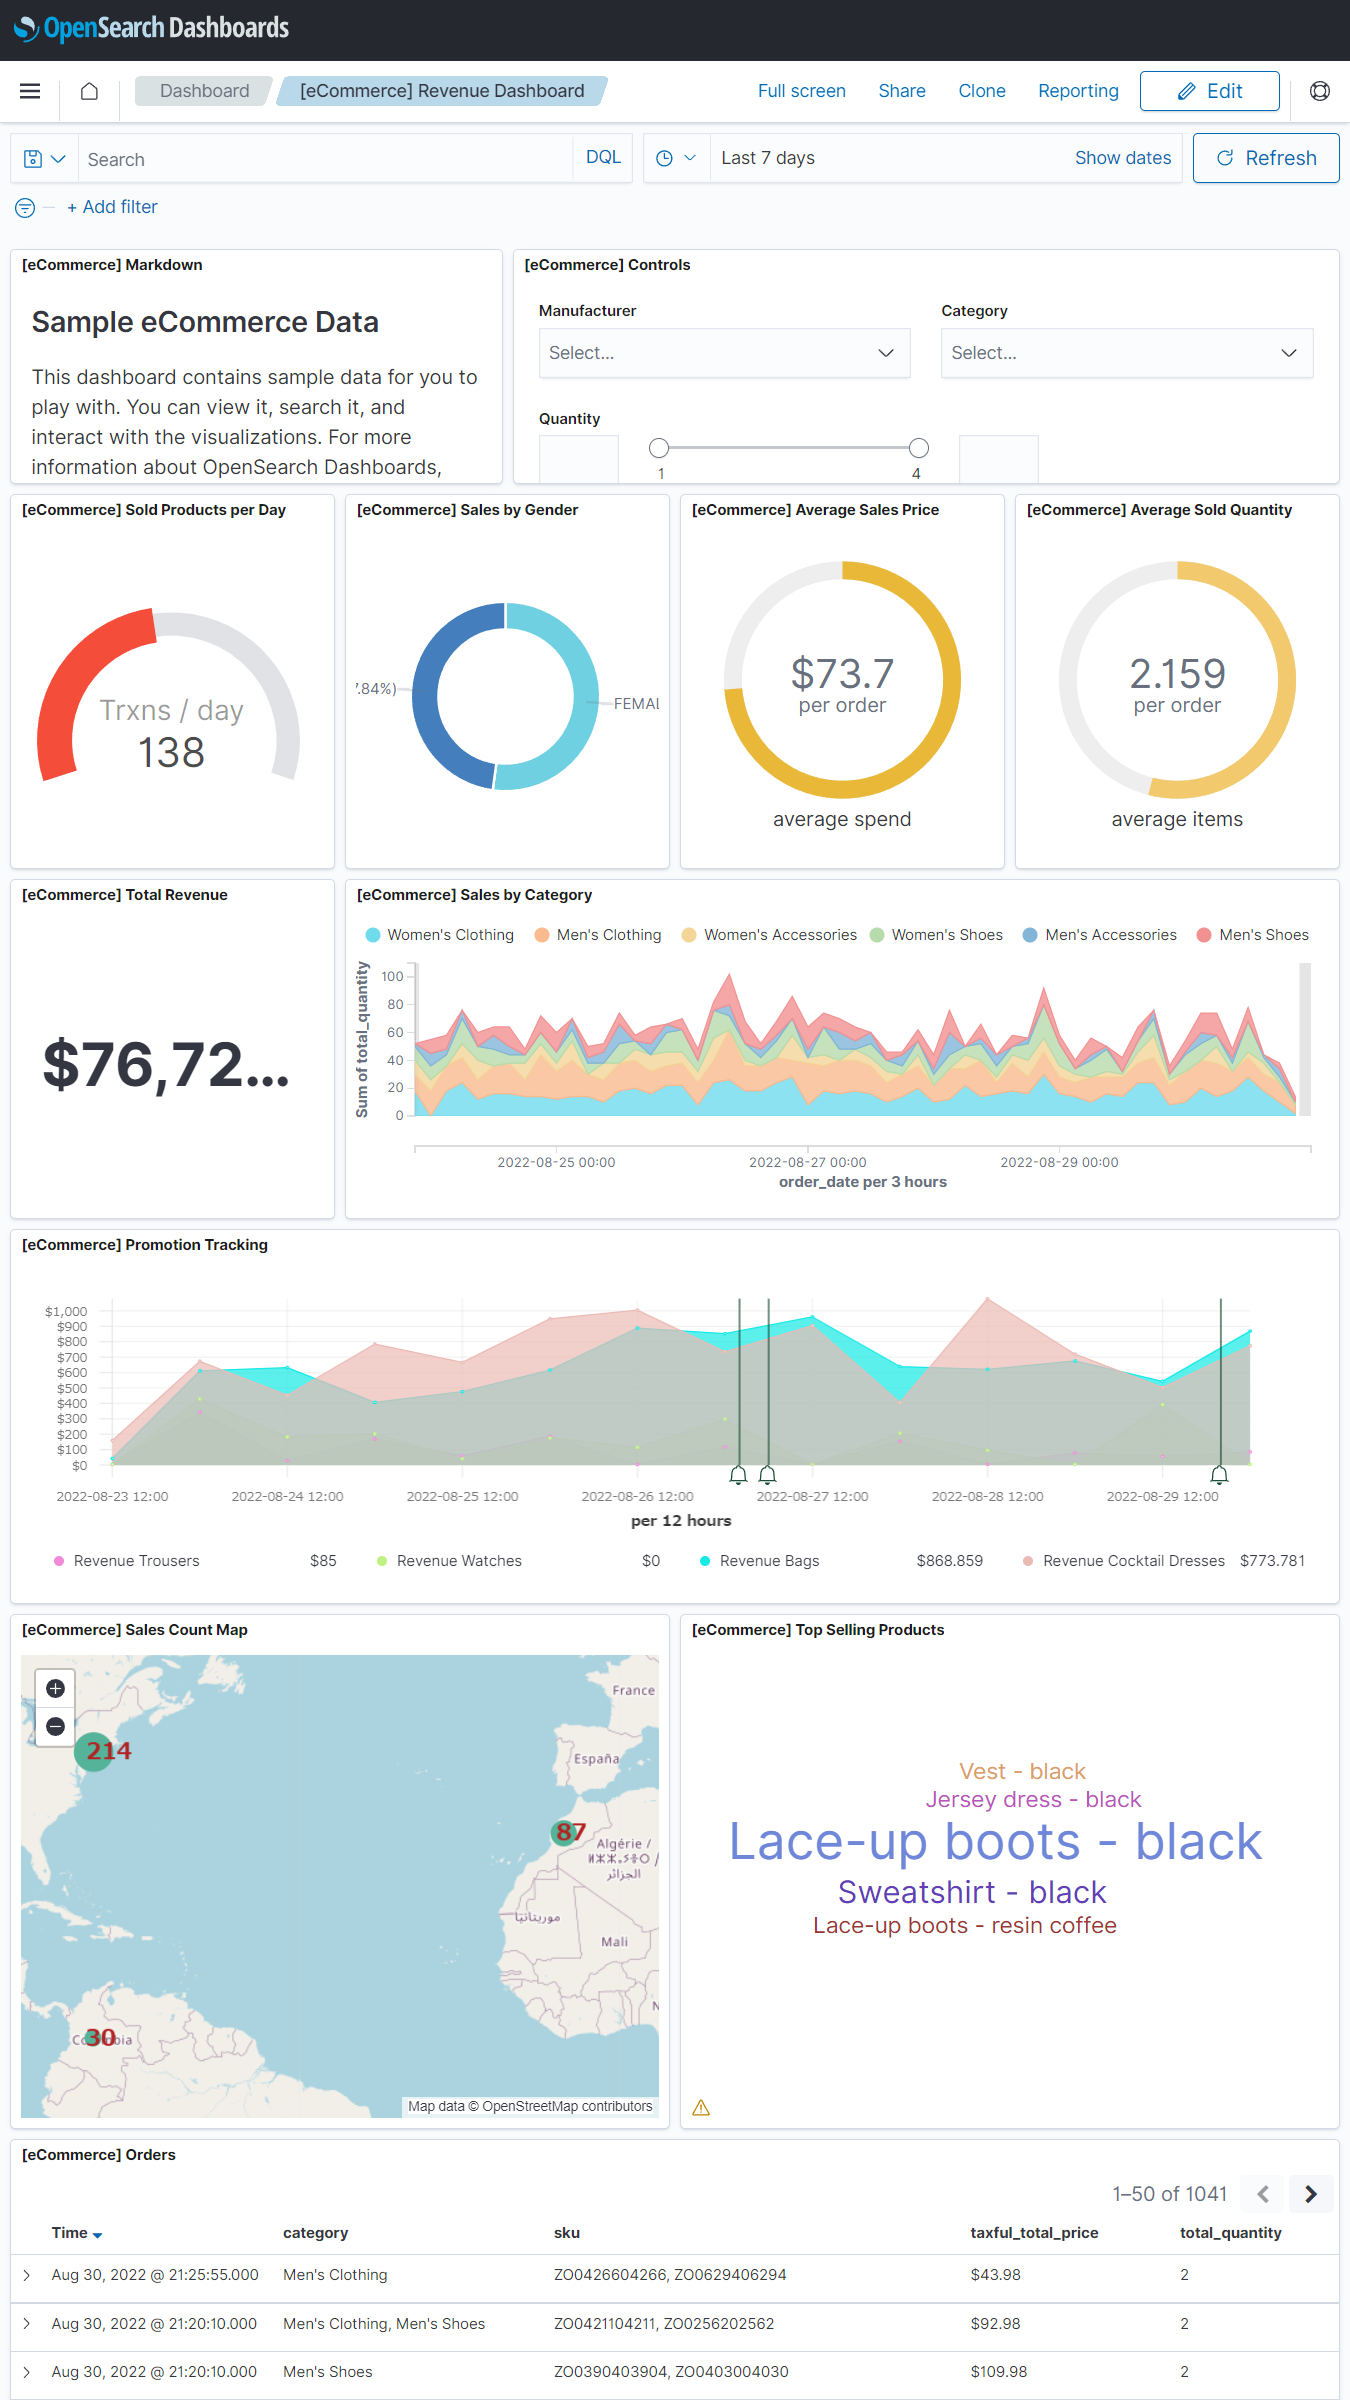The height and width of the screenshot is (2400, 1350).
Task: Navigate to Dashboard breadcrumb
Action: point(204,91)
